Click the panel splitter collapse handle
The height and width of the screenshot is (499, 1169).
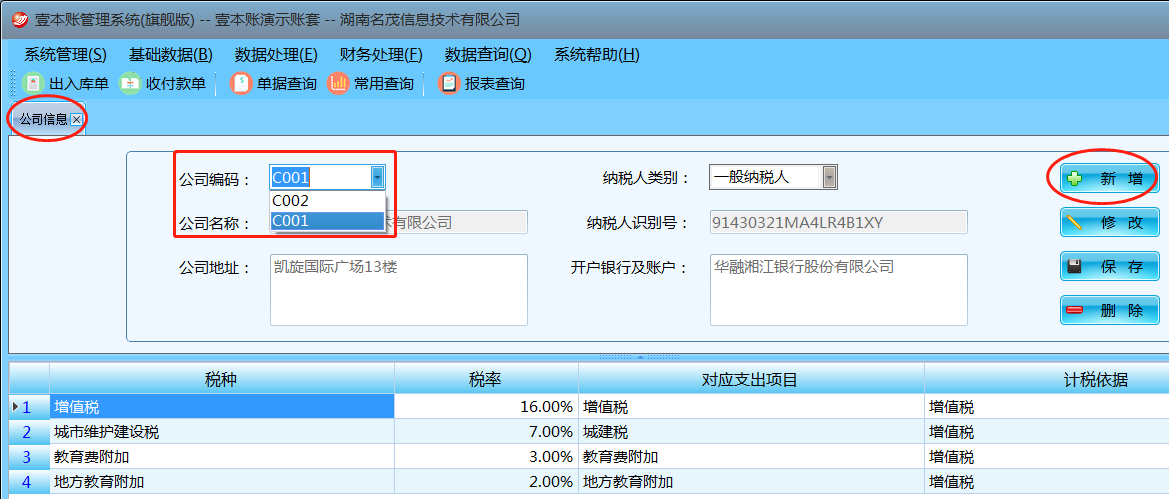[x=639, y=357]
